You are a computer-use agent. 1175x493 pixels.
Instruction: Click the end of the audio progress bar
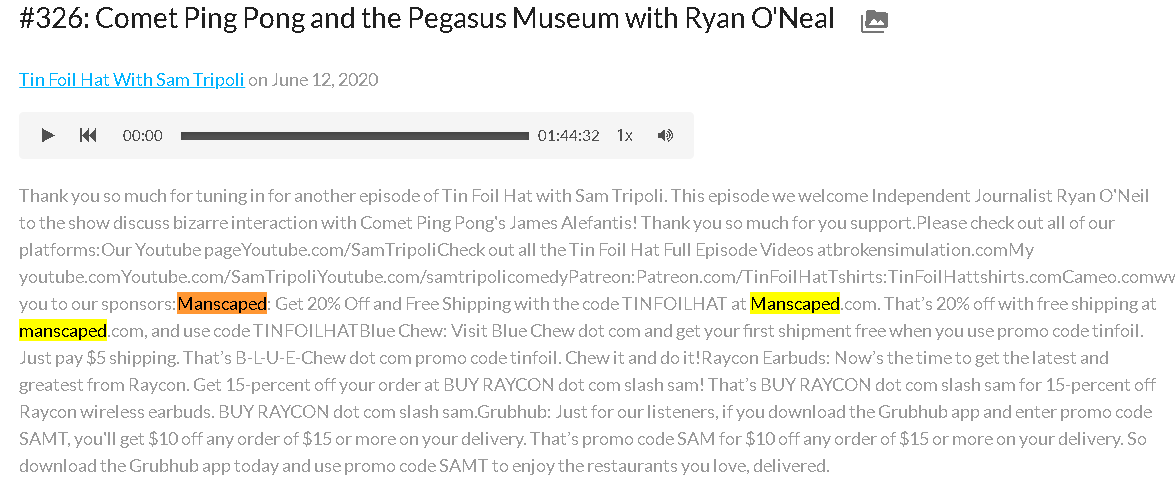coord(526,136)
